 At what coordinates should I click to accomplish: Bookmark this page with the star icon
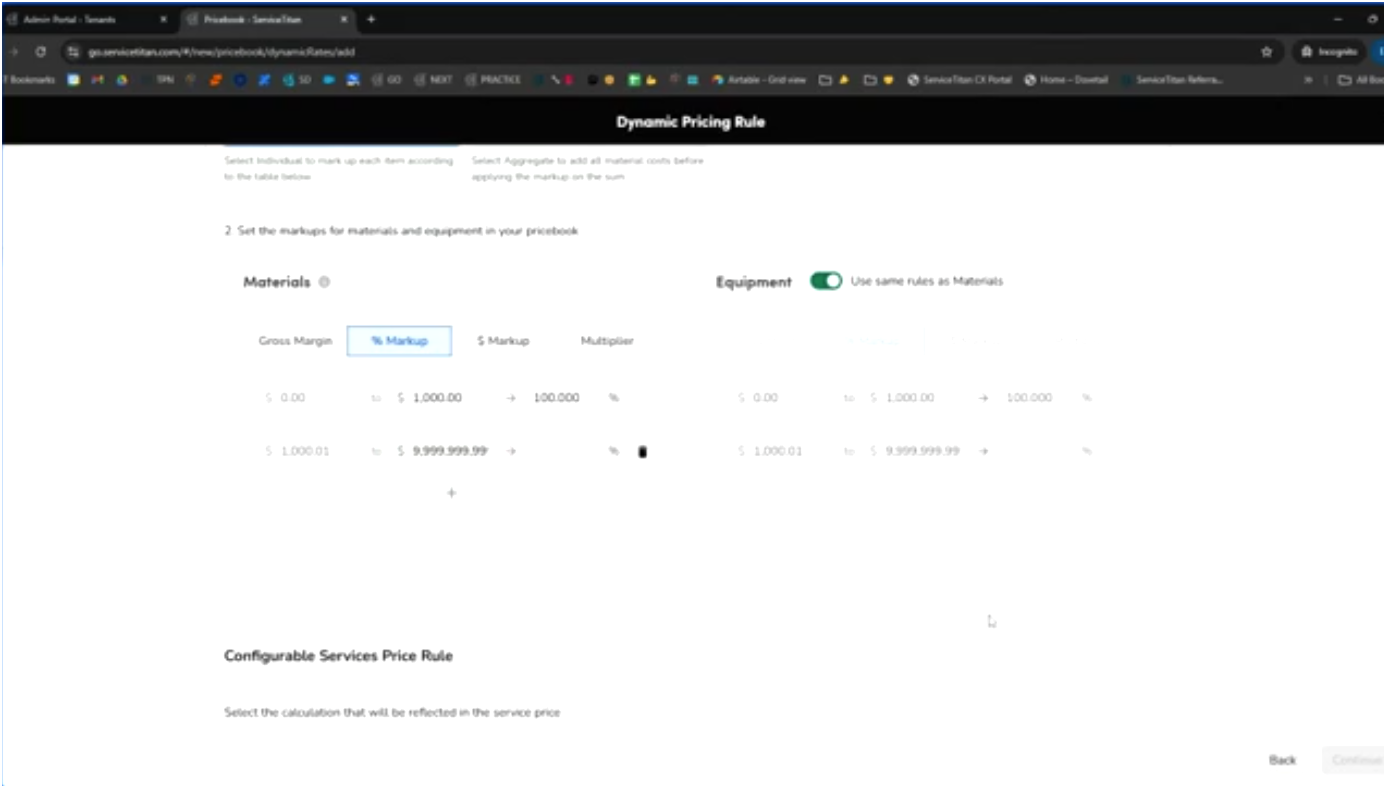[x=1267, y=51]
